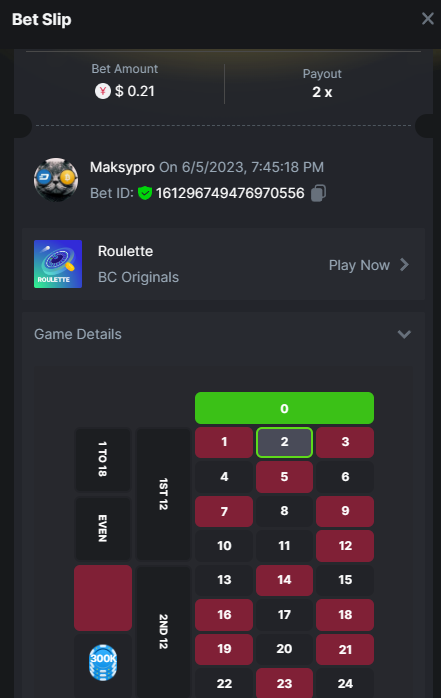Collapse the Game Details section
Screen dimensions: 441x698
[404, 334]
